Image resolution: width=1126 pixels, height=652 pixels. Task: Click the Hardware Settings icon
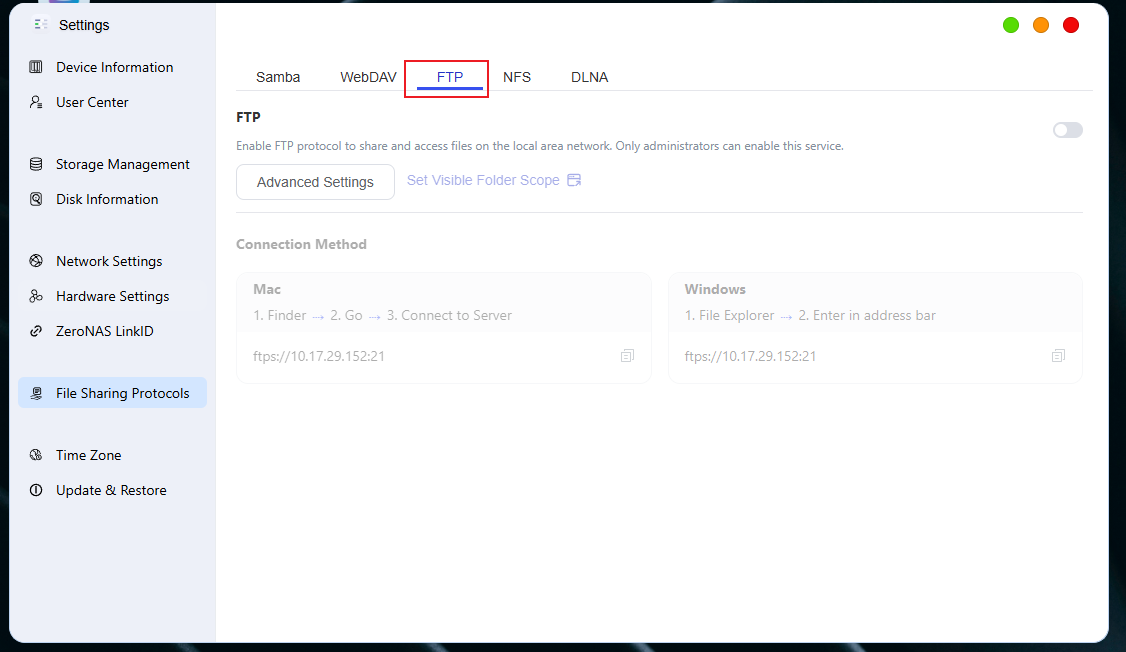point(36,296)
